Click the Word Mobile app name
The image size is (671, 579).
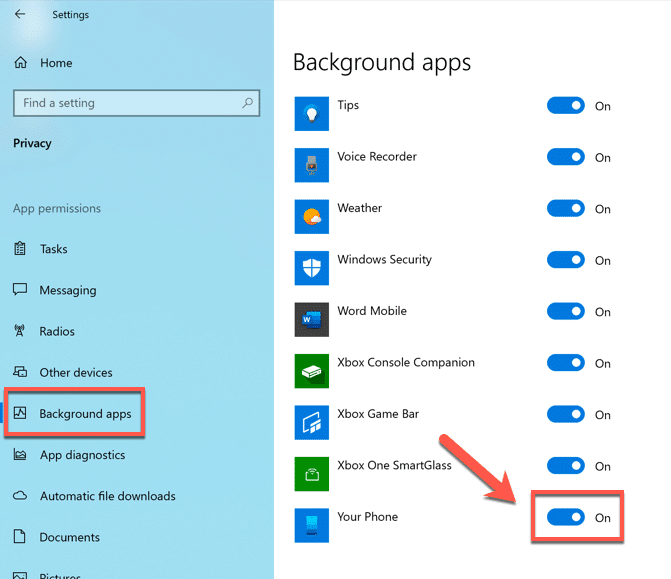click(372, 311)
